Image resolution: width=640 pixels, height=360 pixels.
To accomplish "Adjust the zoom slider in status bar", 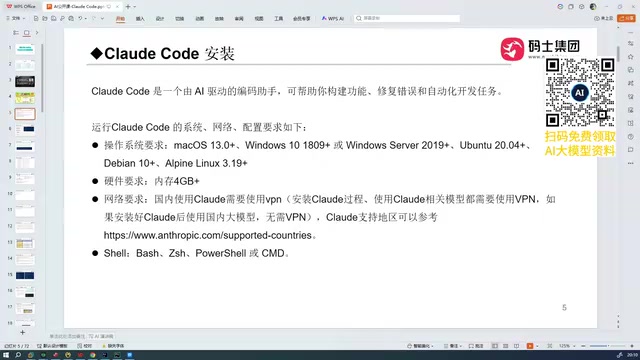I will (x=607, y=346).
